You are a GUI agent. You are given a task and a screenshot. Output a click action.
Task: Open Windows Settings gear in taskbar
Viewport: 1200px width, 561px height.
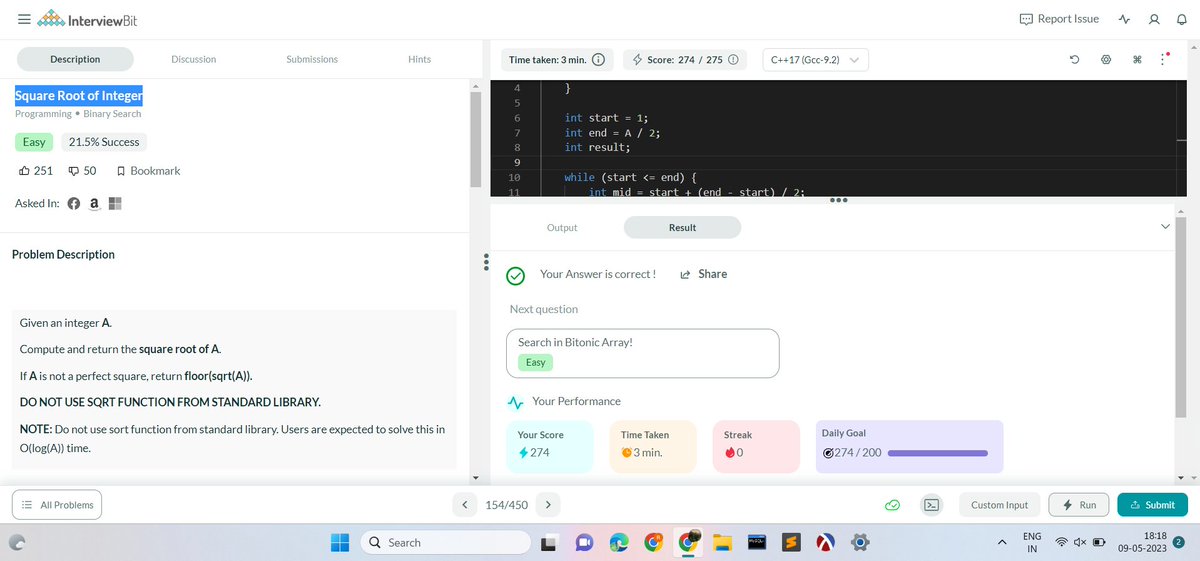(x=858, y=542)
